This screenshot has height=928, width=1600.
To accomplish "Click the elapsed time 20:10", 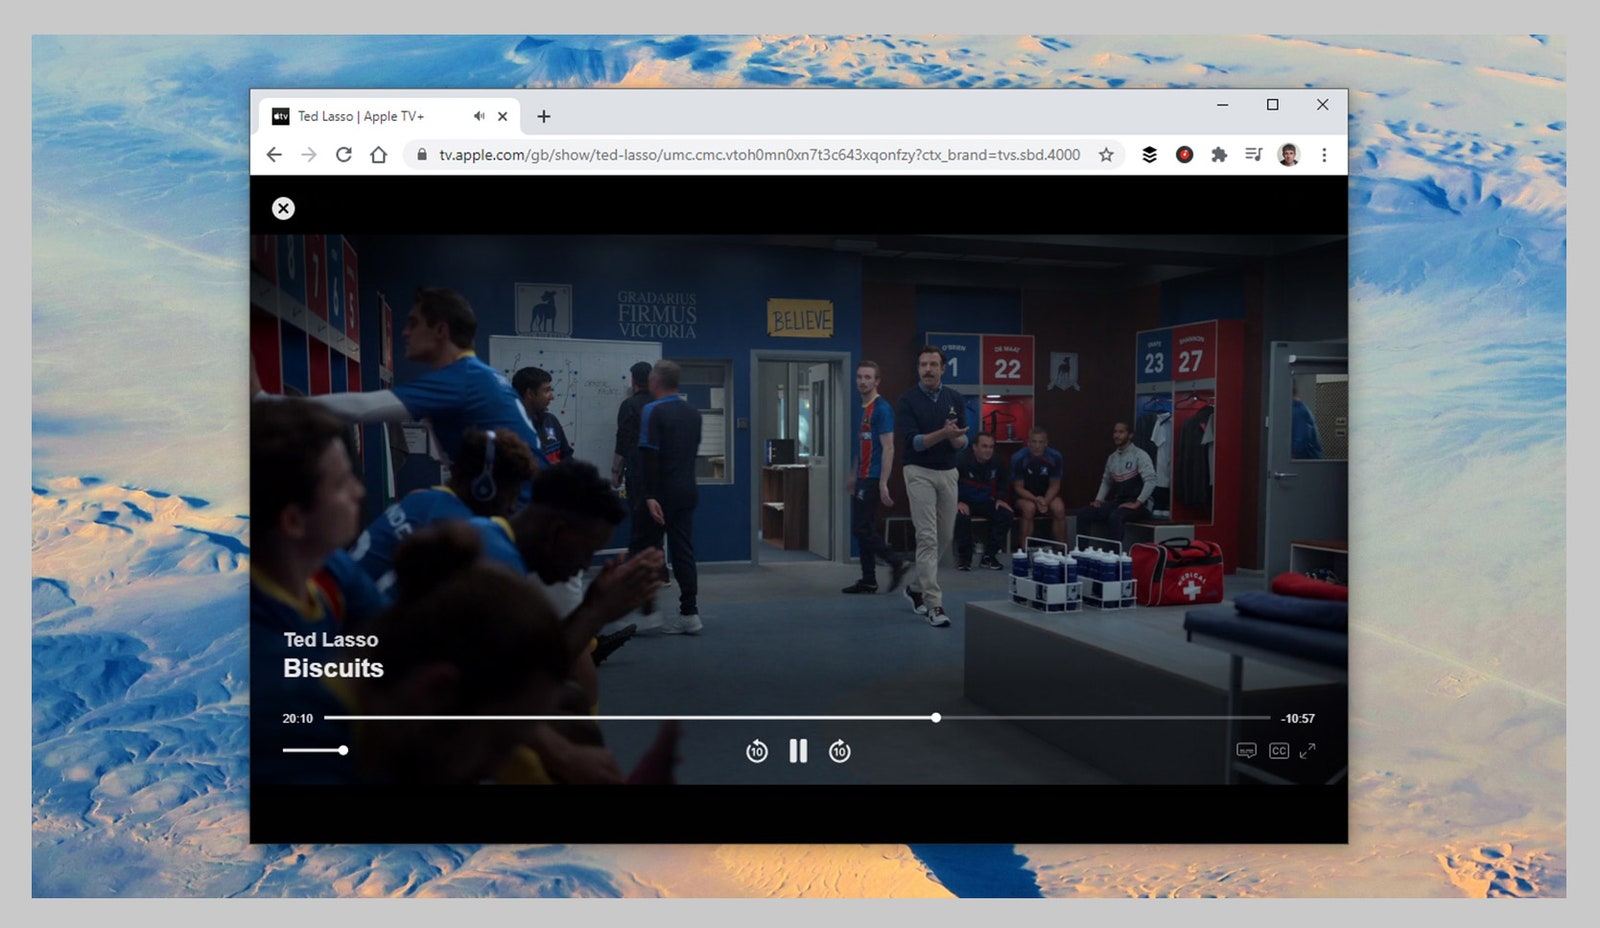I will pyautogui.click(x=298, y=718).
